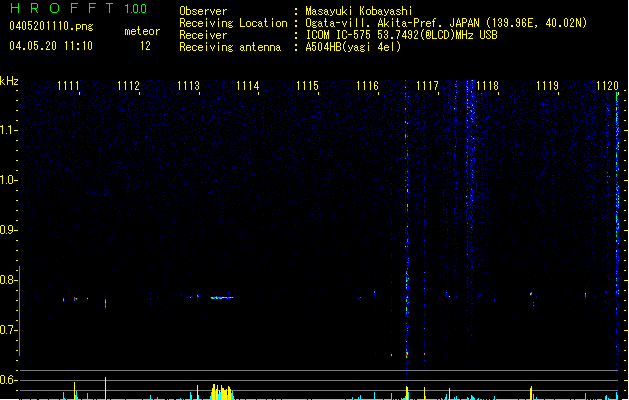Click time axis marker 1114
The height and width of the screenshot is (400, 629).
pos(248,86)
